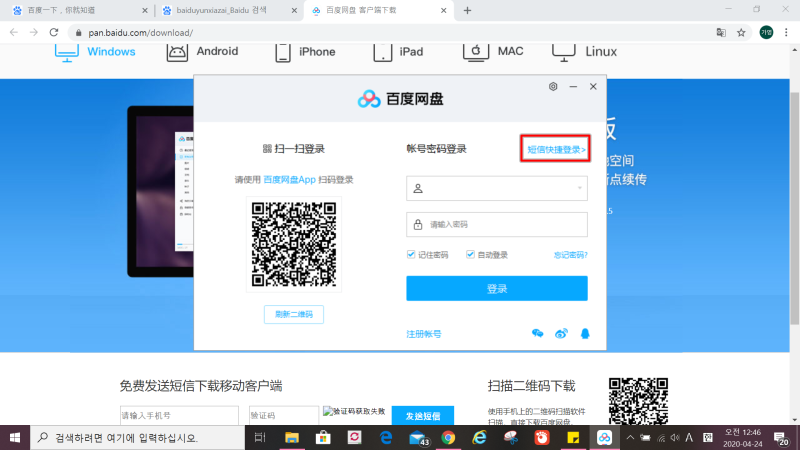Select the iPhone platform tab
Screen dimensions: 800x450
click(305, 52)
